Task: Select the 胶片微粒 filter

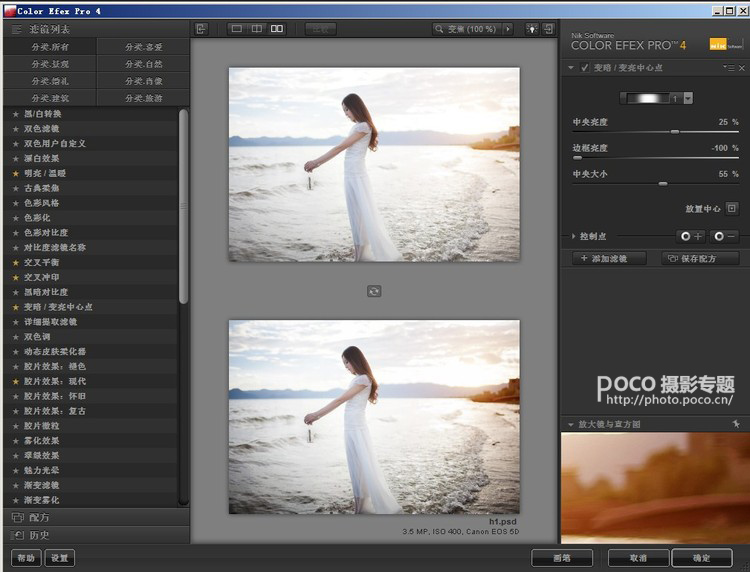Action: coord(91,426)
